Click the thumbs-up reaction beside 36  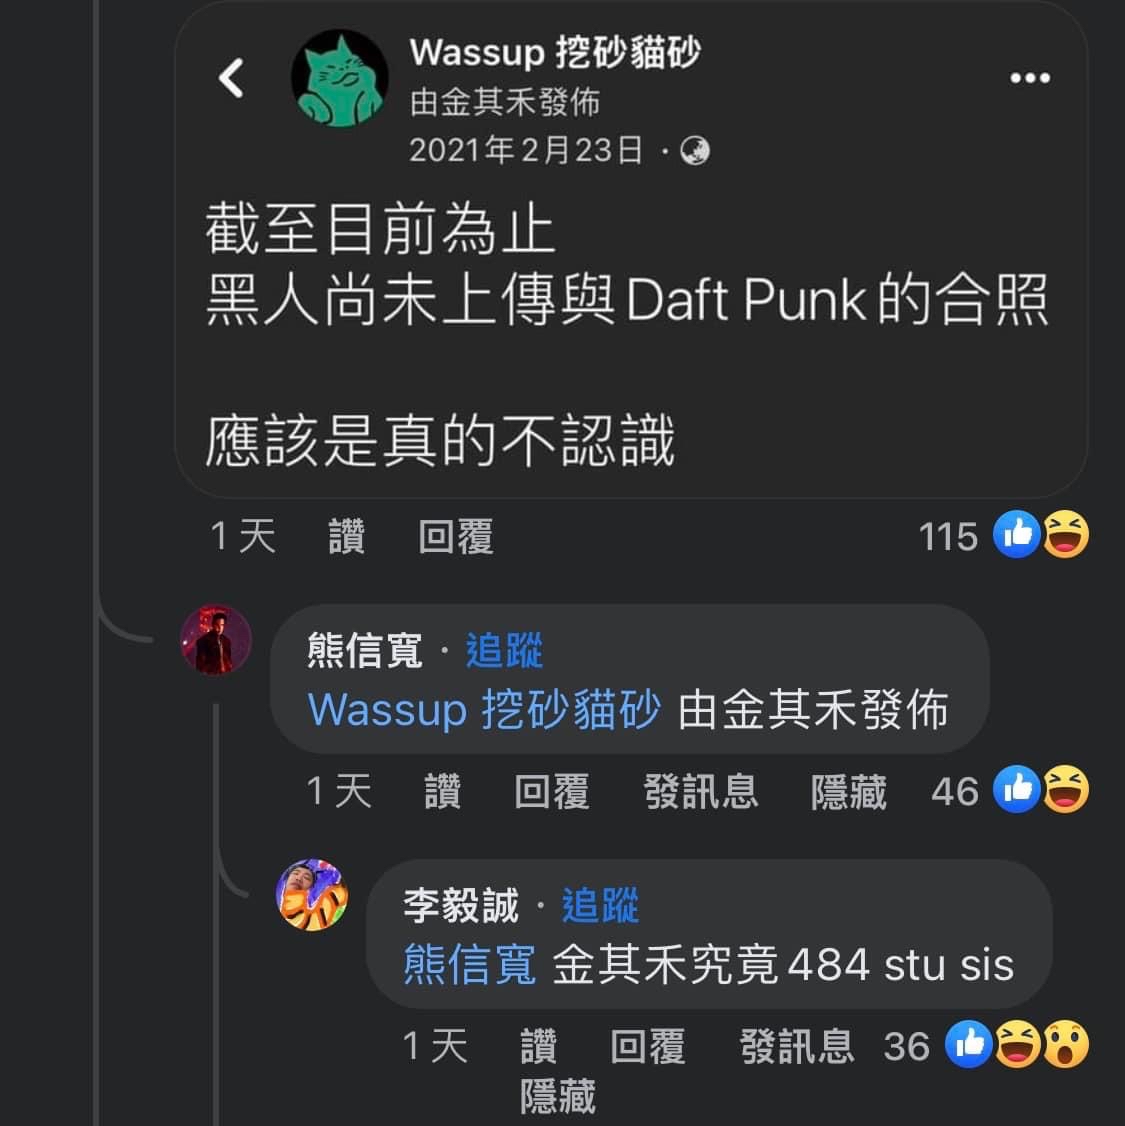[x=968, y=1044]
